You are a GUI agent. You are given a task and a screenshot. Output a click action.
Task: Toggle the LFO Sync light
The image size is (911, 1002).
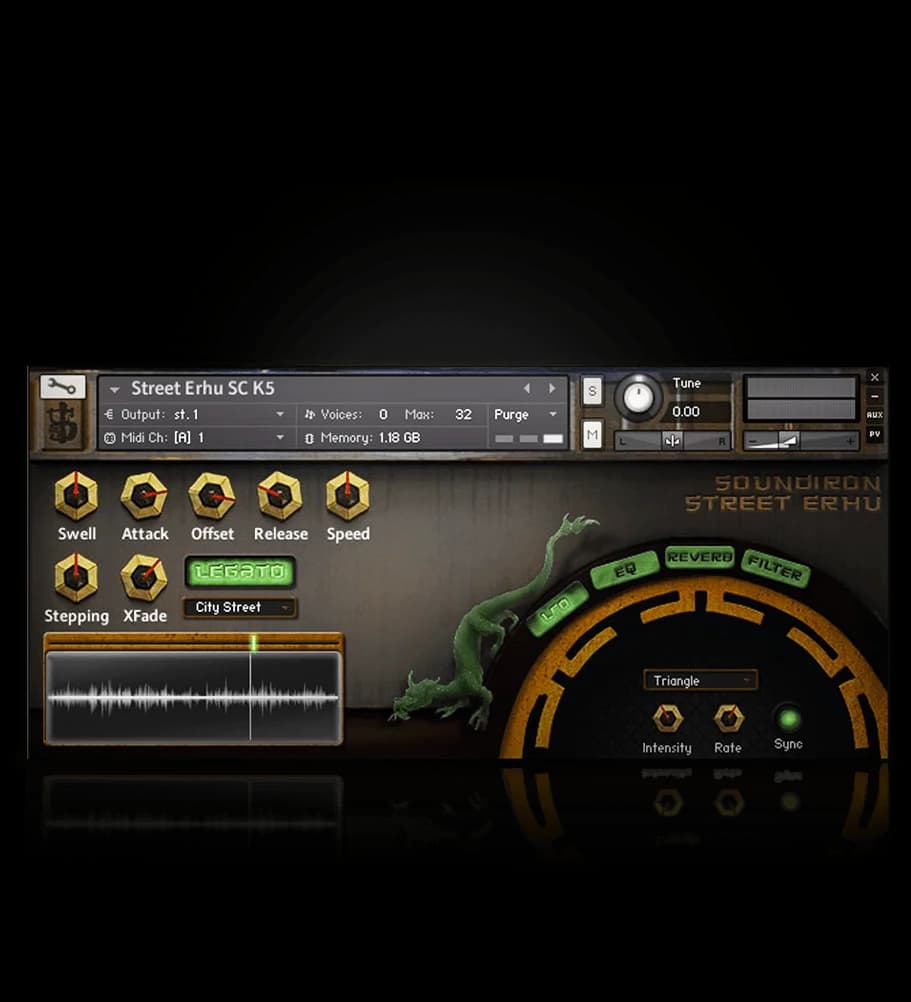788,718
